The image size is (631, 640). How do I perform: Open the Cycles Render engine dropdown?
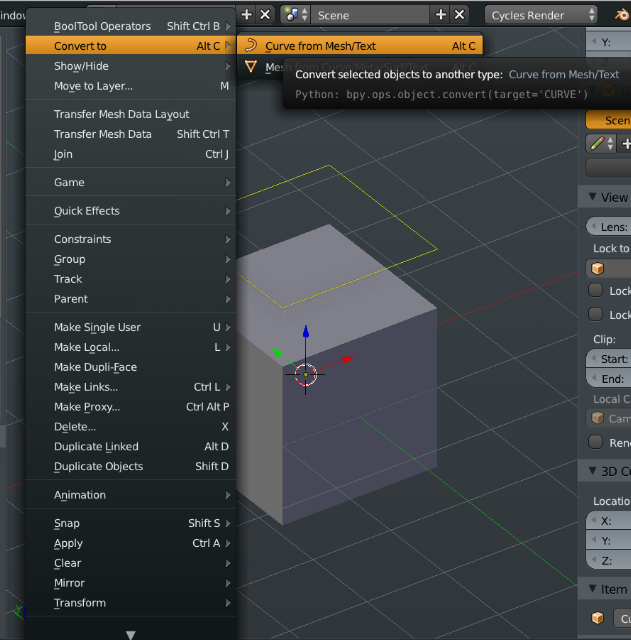pyautogui.click(x=541, y=15)
